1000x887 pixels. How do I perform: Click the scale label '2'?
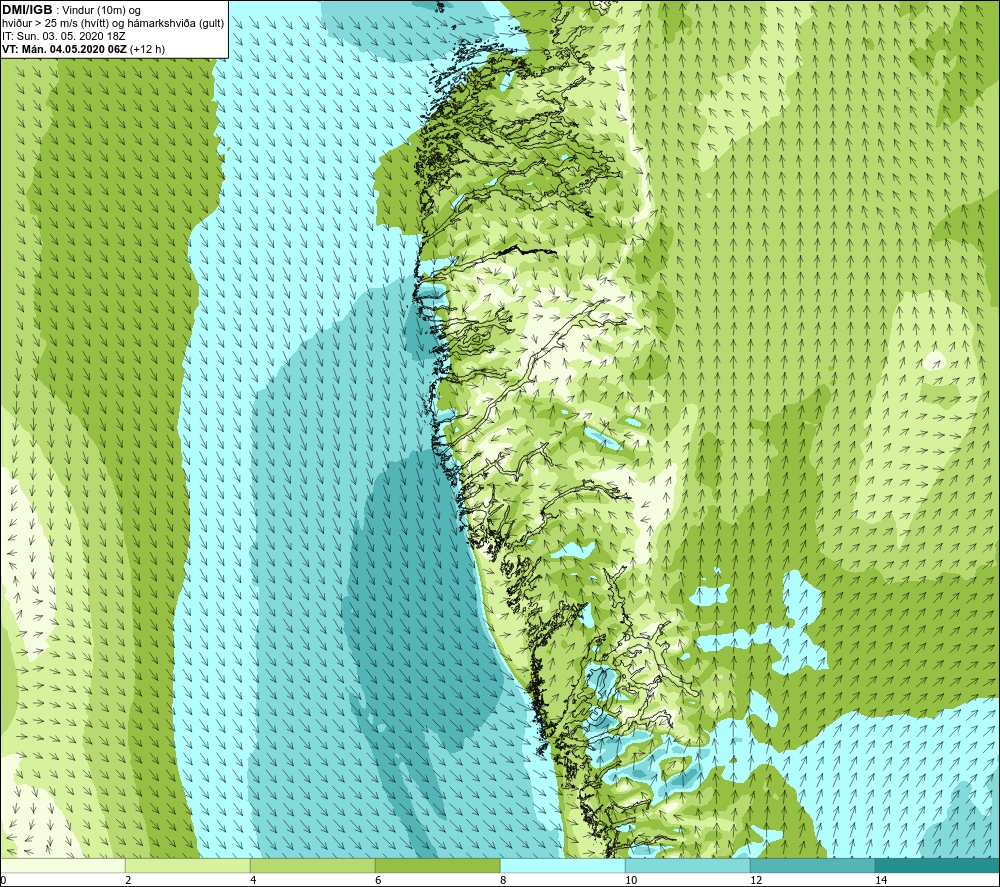pos(128,881)
